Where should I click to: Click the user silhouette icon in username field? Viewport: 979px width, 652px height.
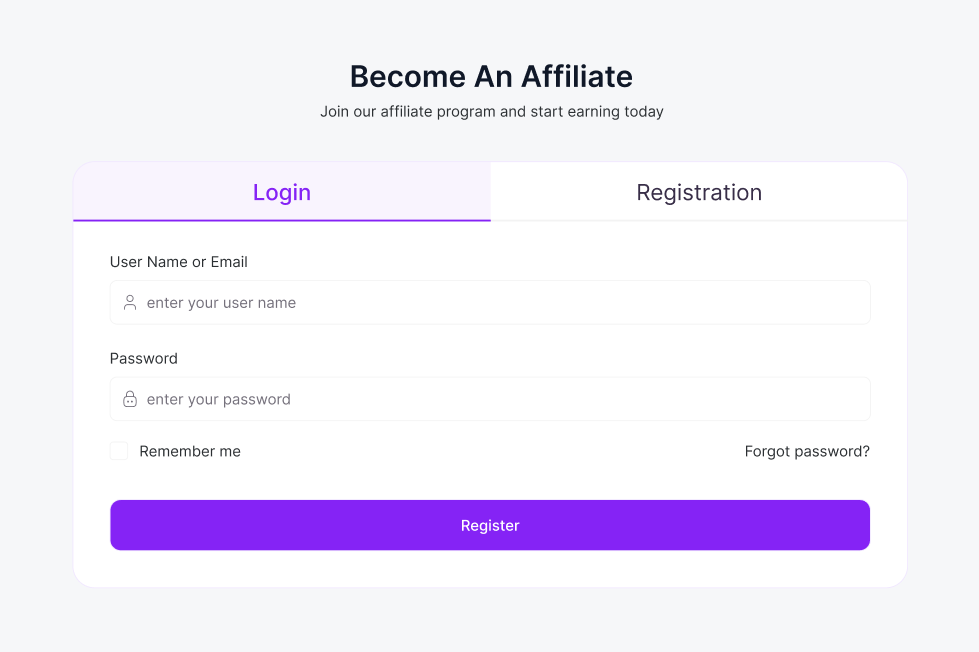[x=130, y=303]
